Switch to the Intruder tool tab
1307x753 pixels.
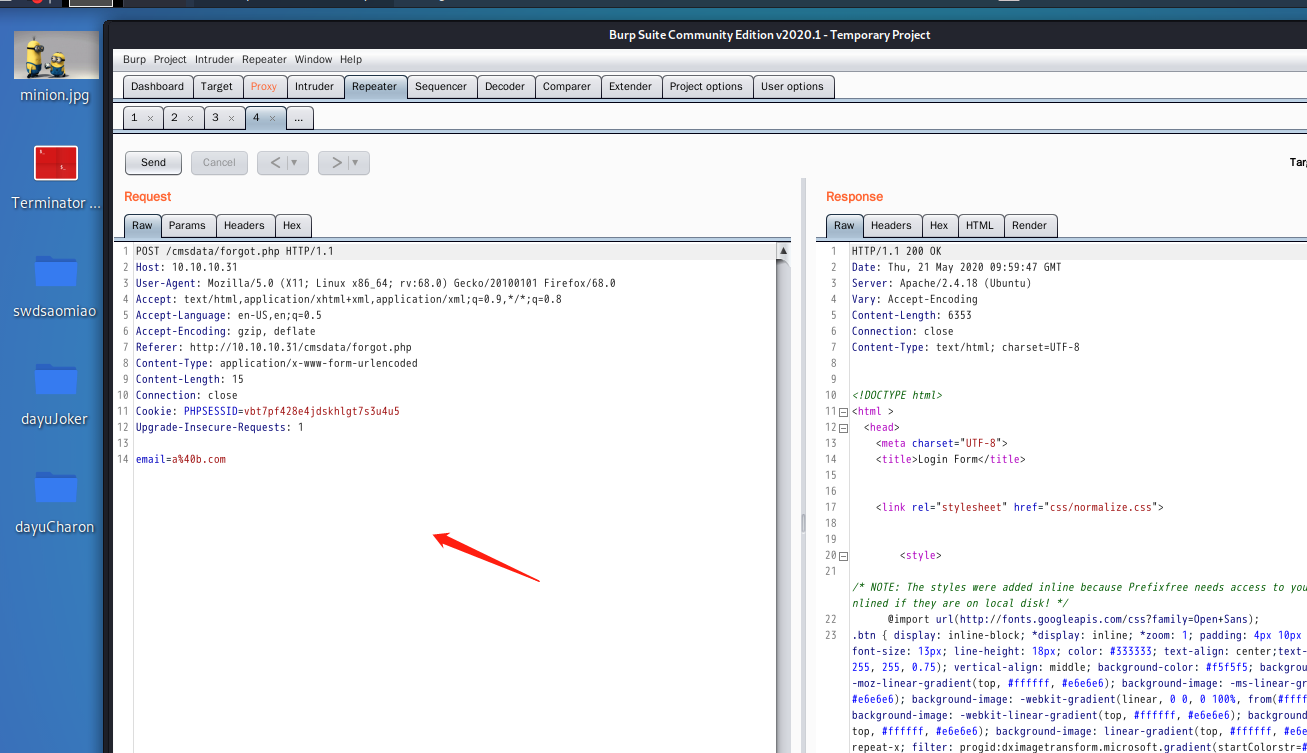(x=314, y=86)
